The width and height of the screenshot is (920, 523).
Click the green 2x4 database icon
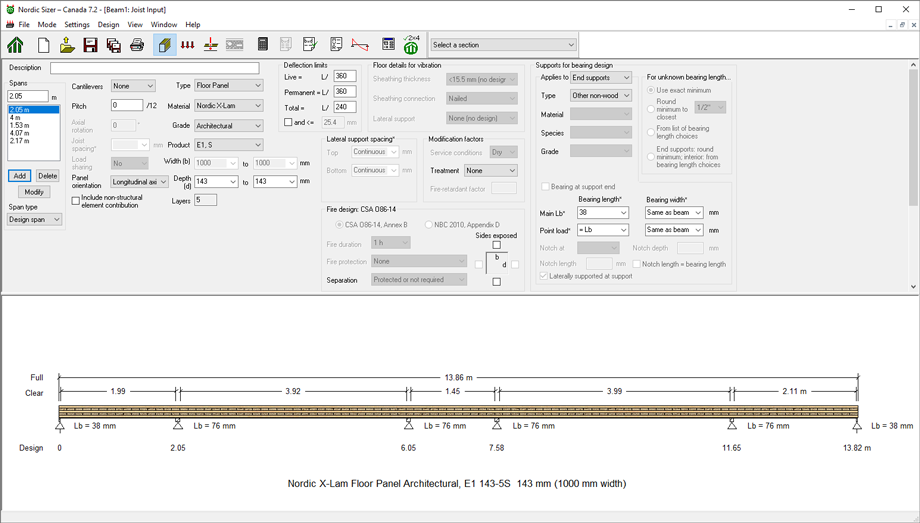(x=411, y=45)
